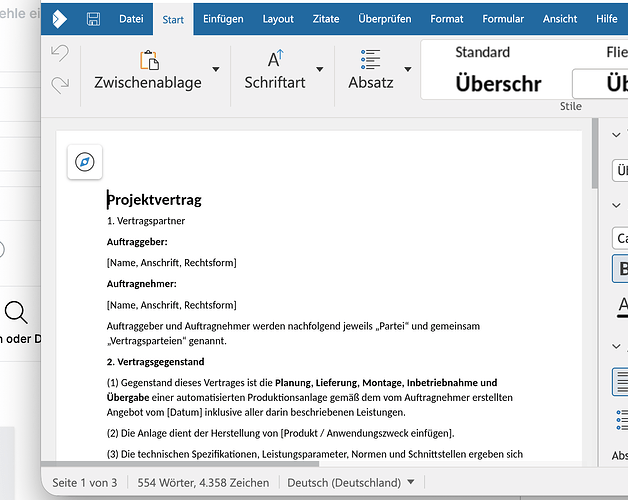Click the application logo icon

[x=60, y=19]
